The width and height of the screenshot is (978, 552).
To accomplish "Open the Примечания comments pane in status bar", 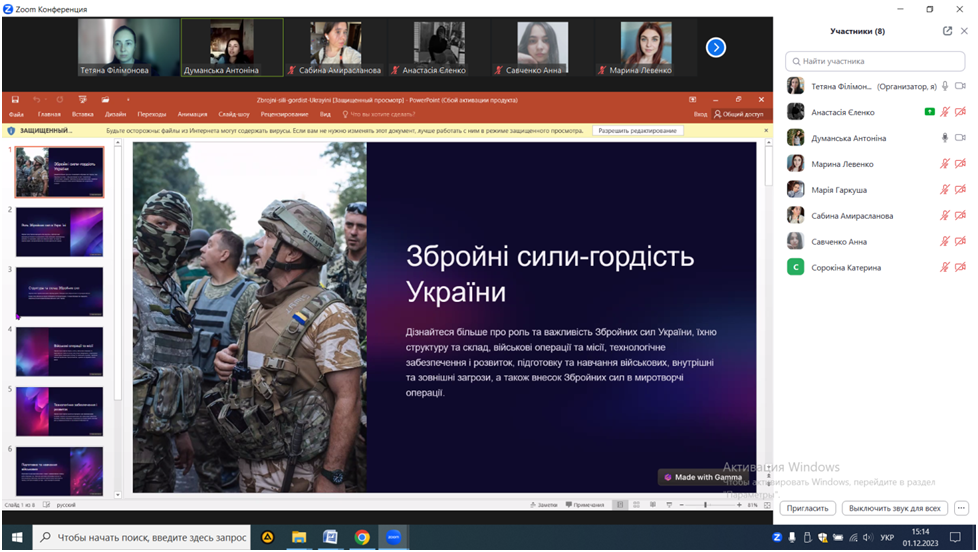I will pos(584,505).
